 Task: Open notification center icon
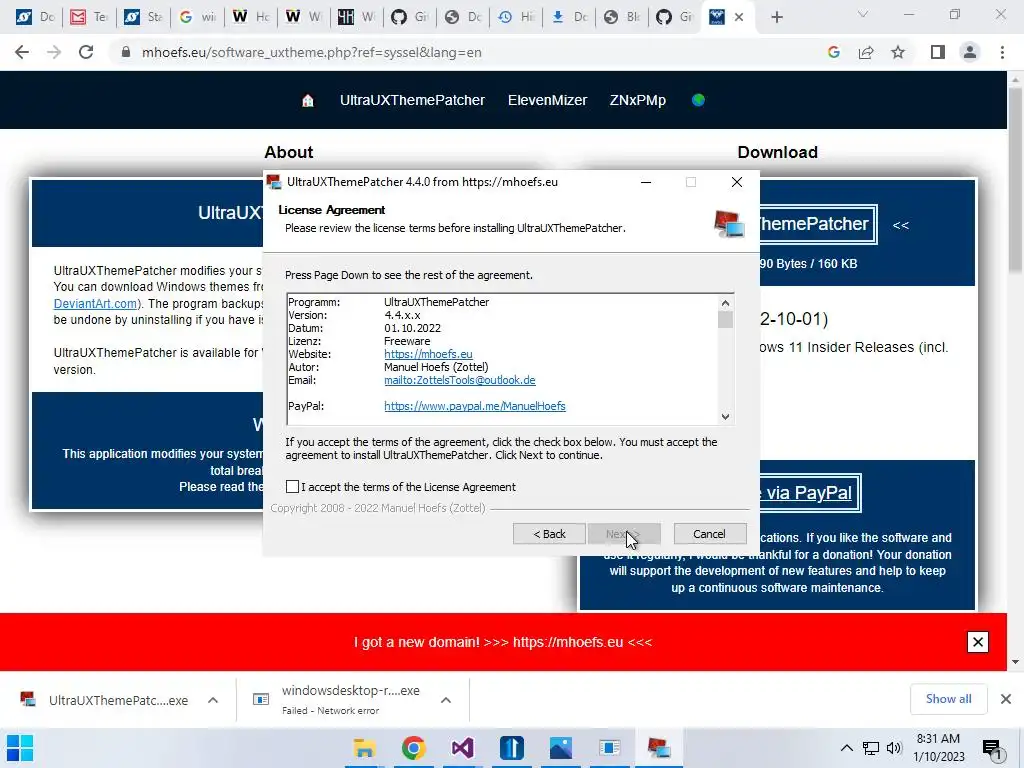click(x=991, y=748)
